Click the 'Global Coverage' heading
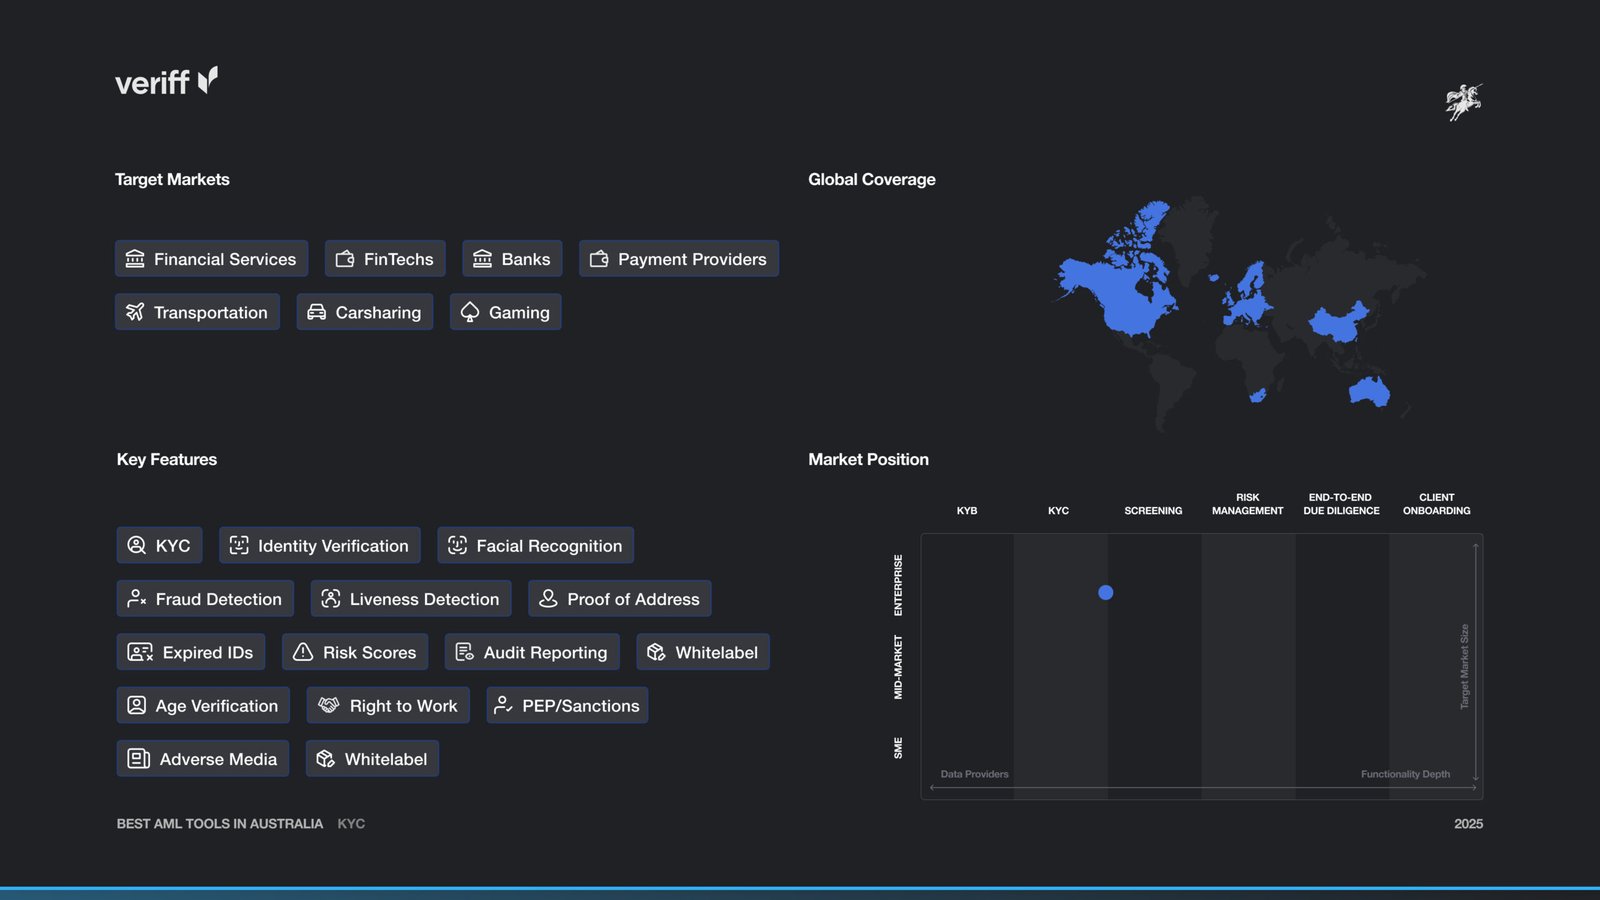The height and width of the screenshot is (900, 1600). pyautogui.click(x=872, y=179)
